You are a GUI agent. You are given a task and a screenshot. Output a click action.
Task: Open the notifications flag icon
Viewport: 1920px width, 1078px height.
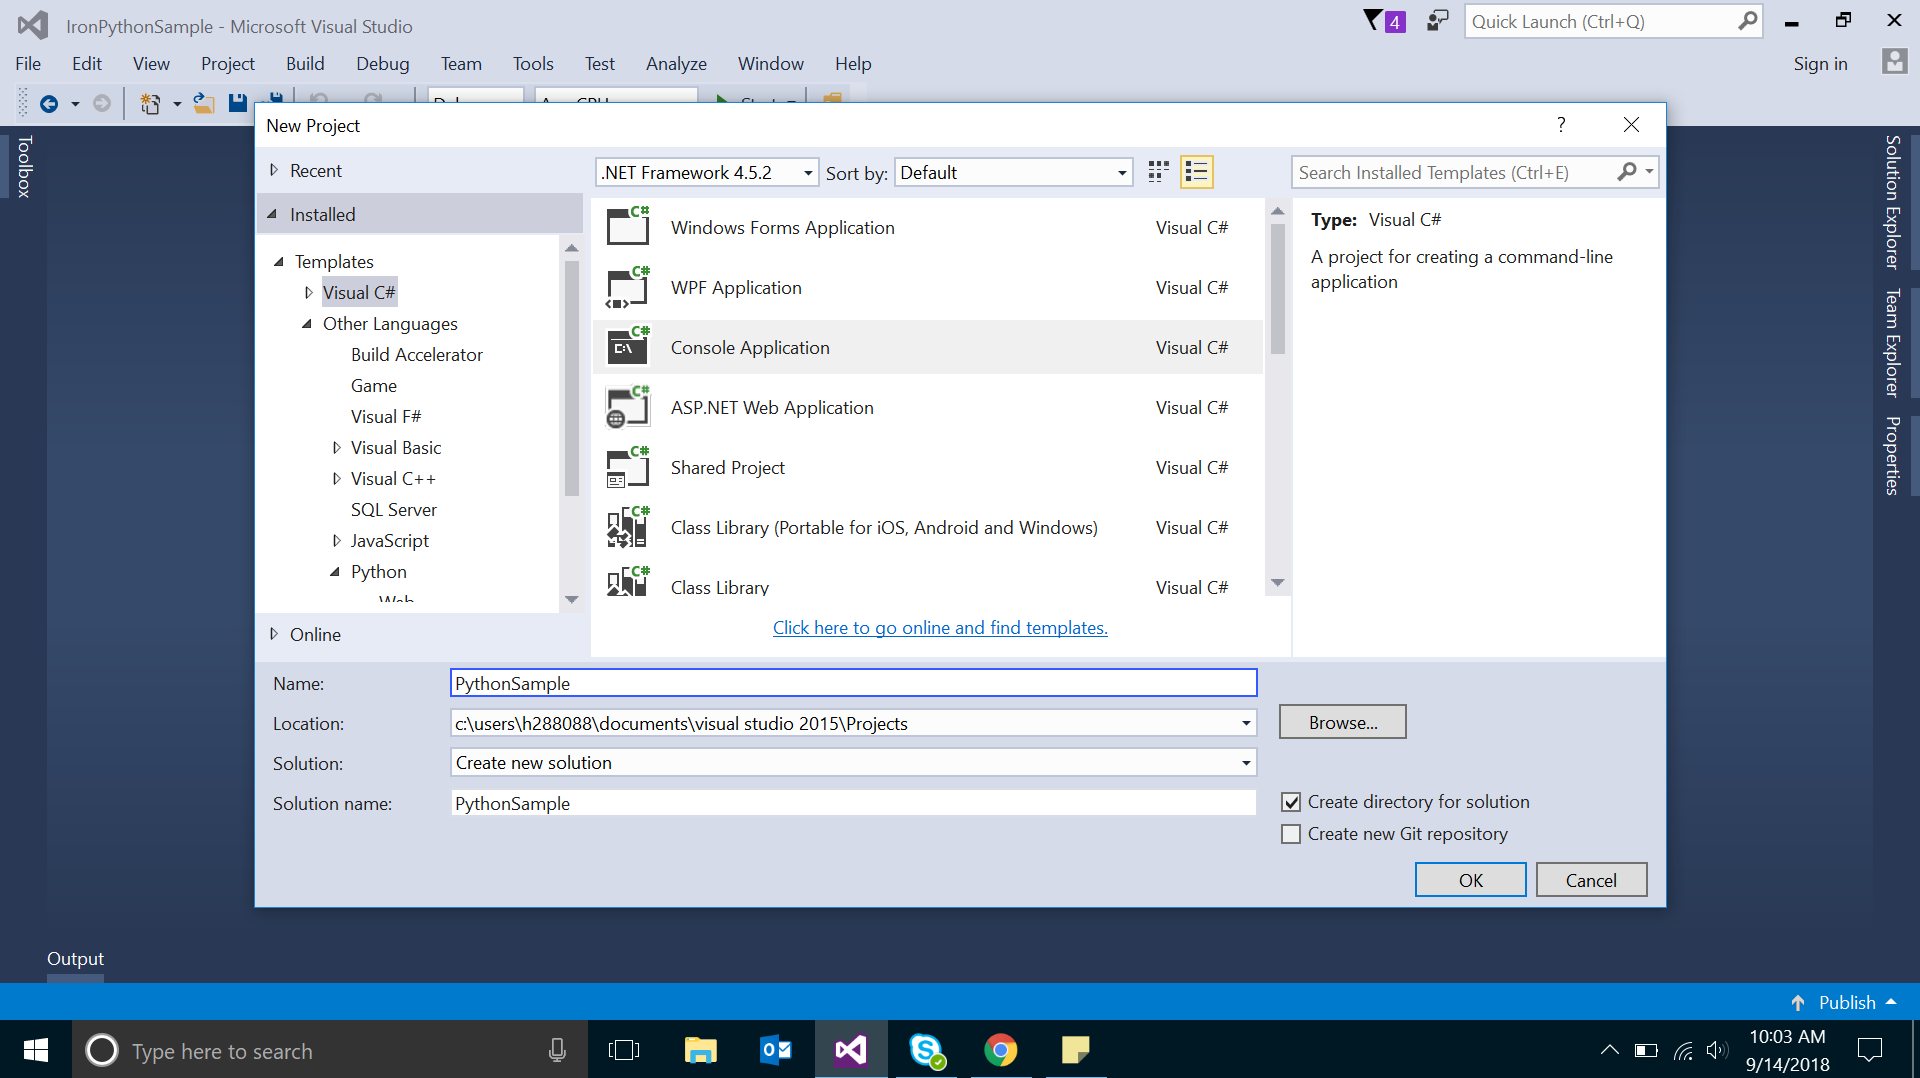pyautogui.click(x=1384, y=21)
